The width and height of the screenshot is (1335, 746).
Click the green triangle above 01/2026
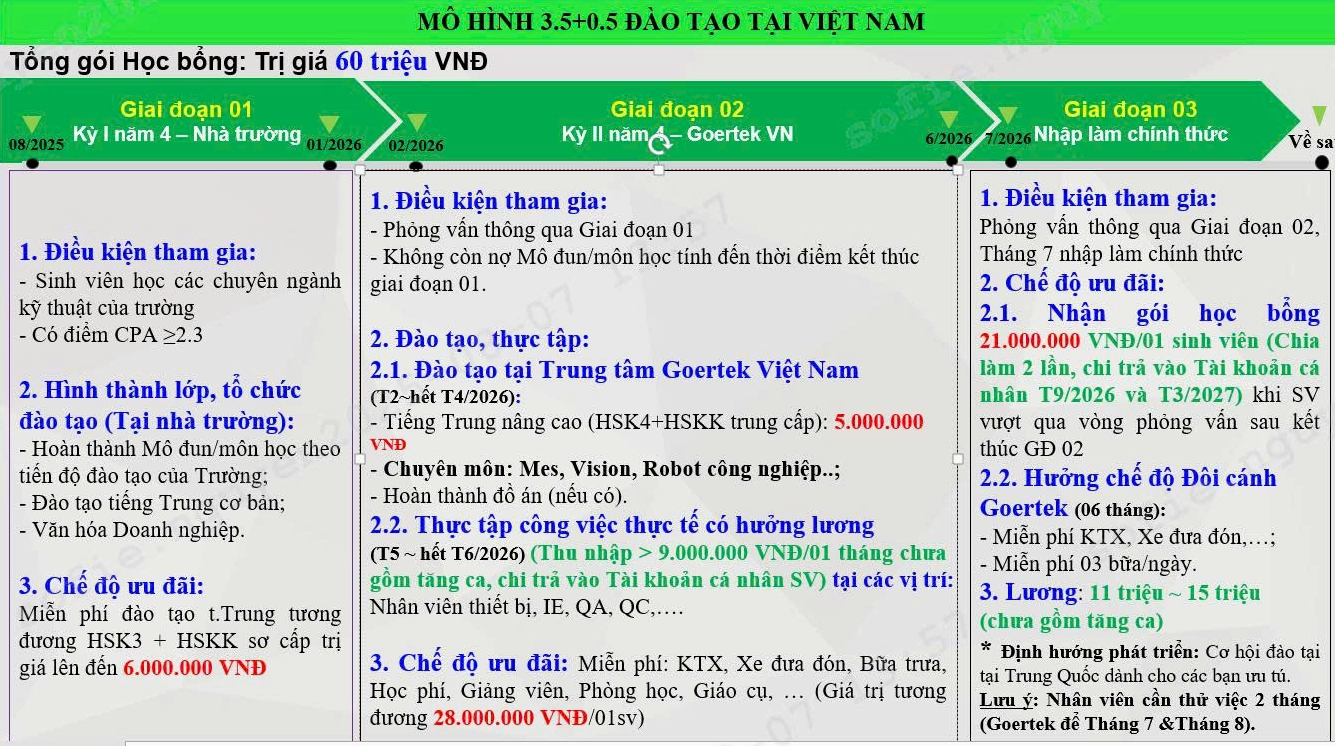click(329, 124)
